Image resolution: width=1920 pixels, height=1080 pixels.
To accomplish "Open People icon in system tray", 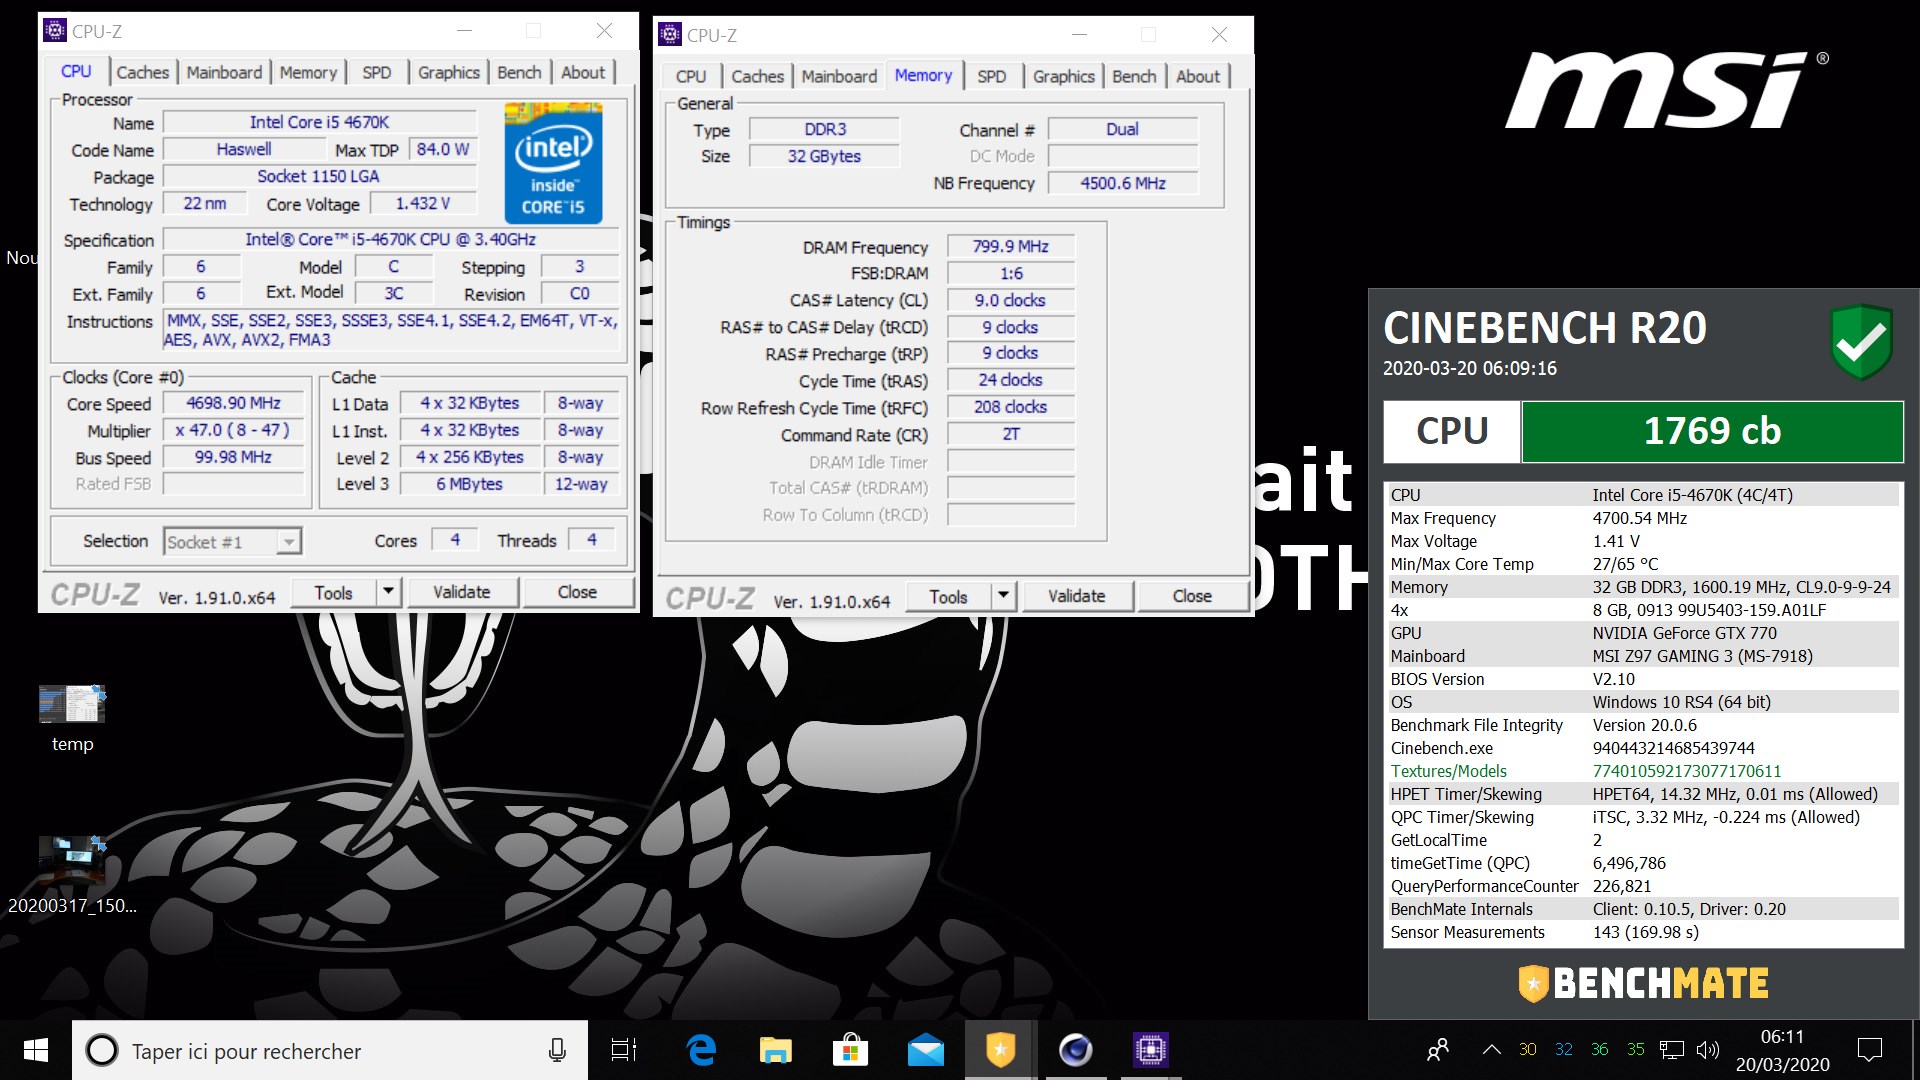I will 1438,1050.
